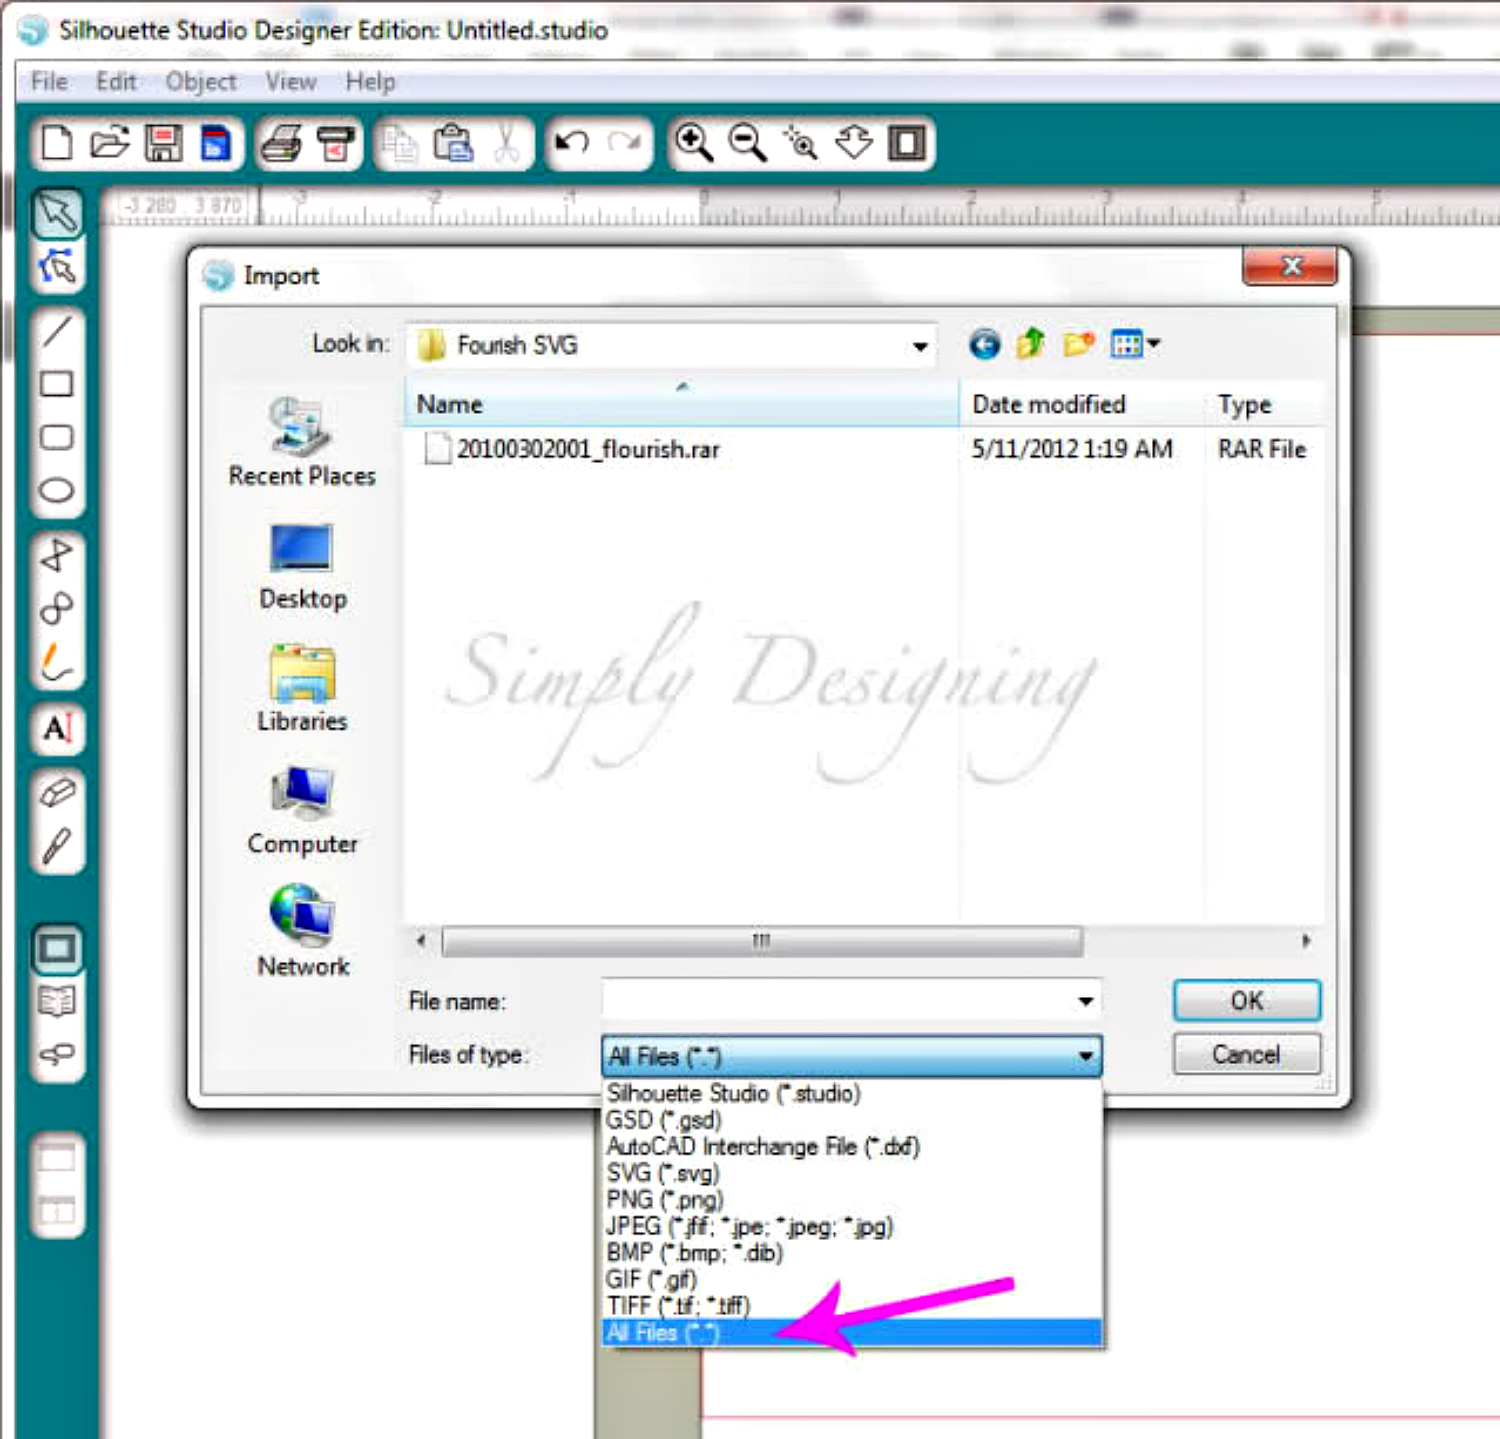The image size is (1500, 1439).
Task: Undo the last action
Action: [x=572, y=143]
